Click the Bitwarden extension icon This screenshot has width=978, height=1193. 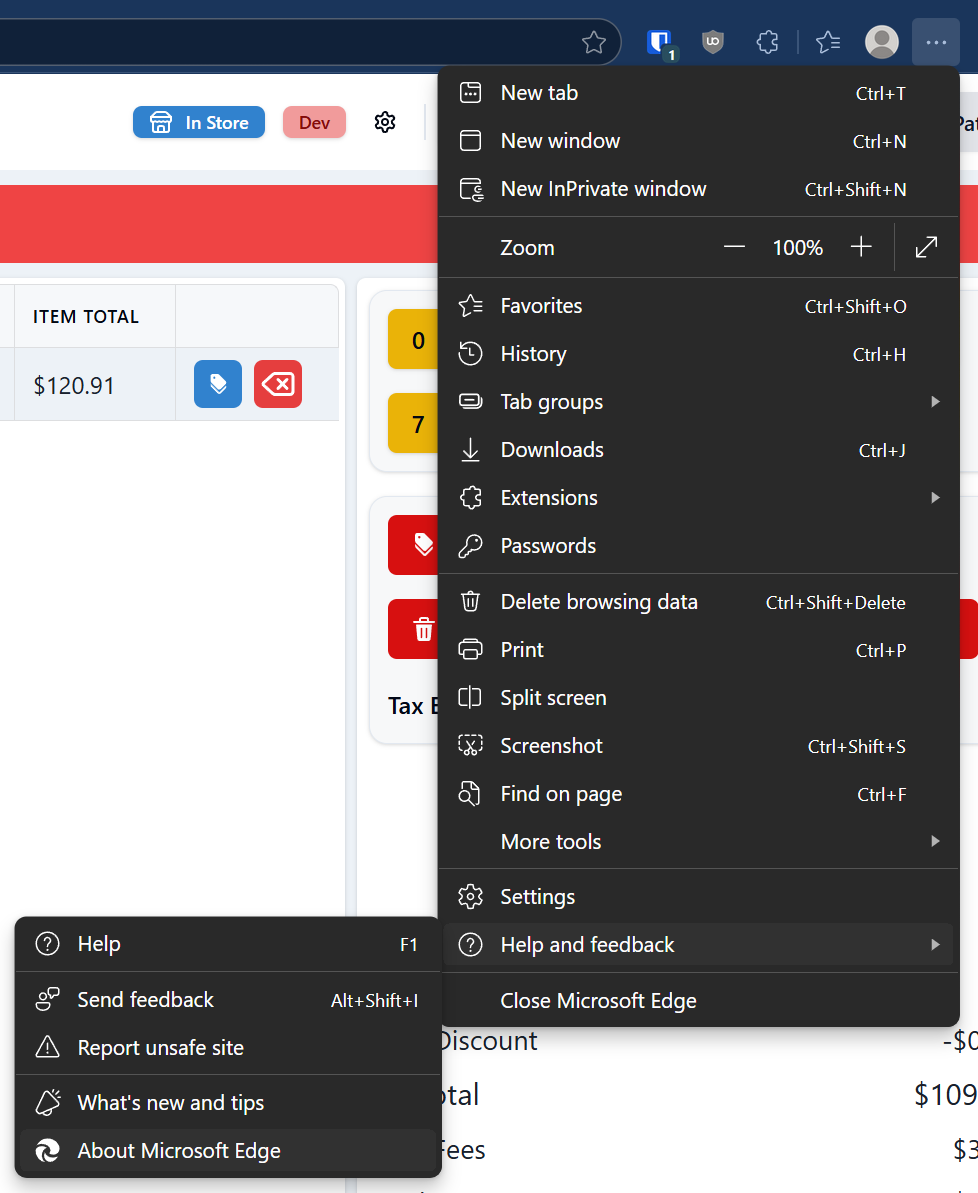659,42
